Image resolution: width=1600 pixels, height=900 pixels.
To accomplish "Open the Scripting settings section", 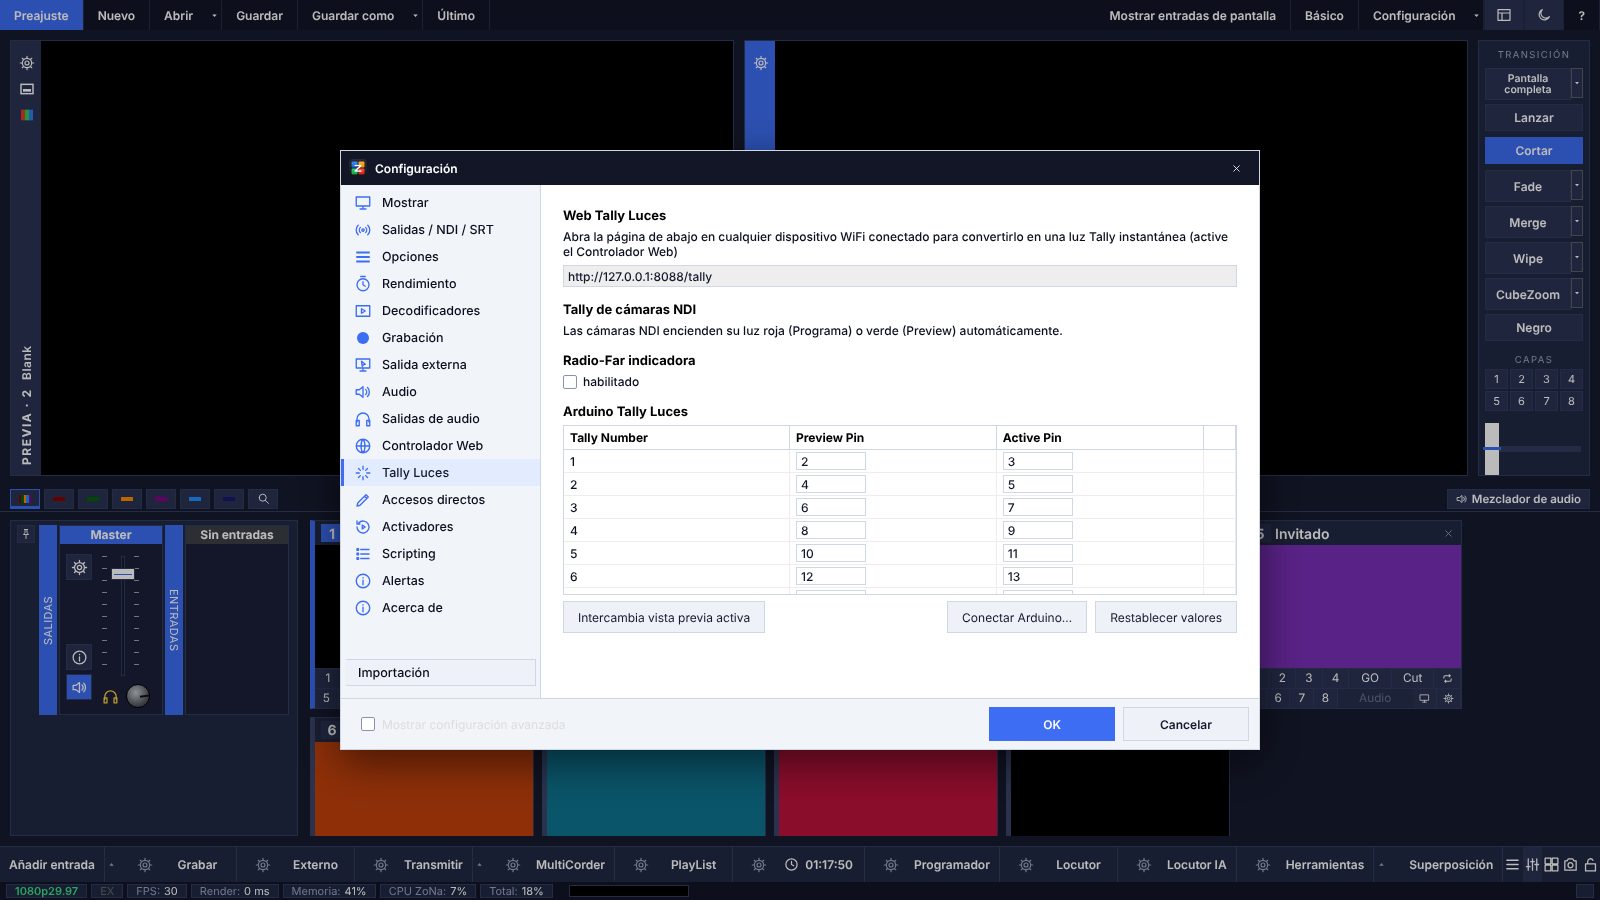I will (x=441, y=554).
